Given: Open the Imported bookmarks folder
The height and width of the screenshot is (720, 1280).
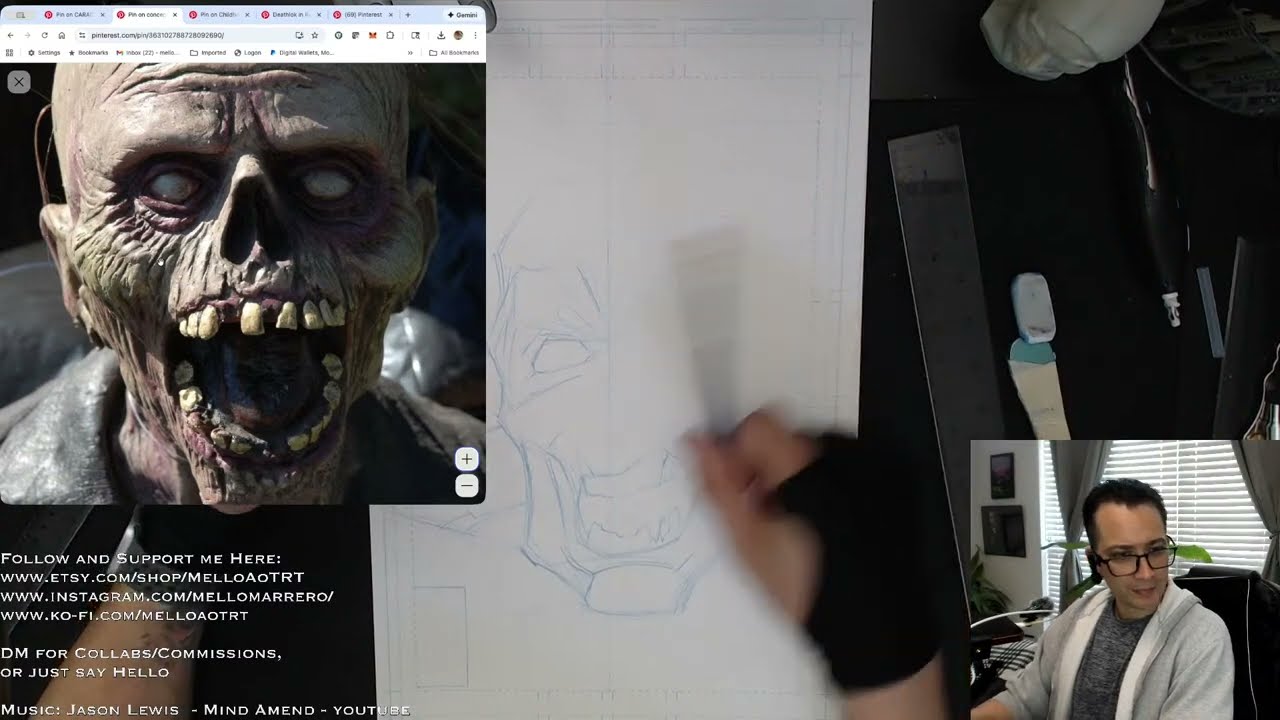Looking at the screenshot, I should (x=208, y=52).
